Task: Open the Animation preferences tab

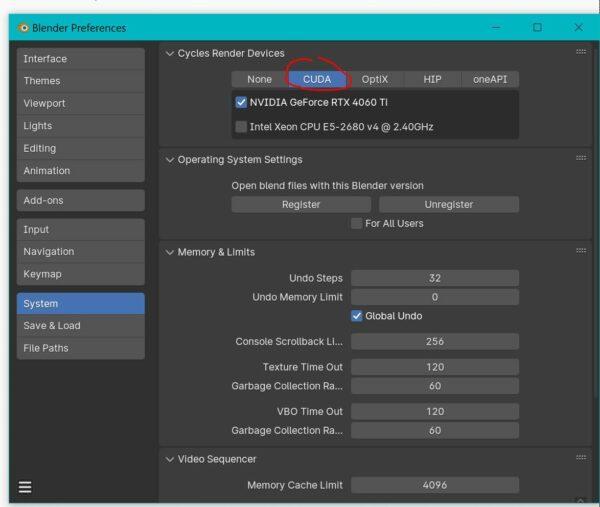Action: (x=81, y=171)
